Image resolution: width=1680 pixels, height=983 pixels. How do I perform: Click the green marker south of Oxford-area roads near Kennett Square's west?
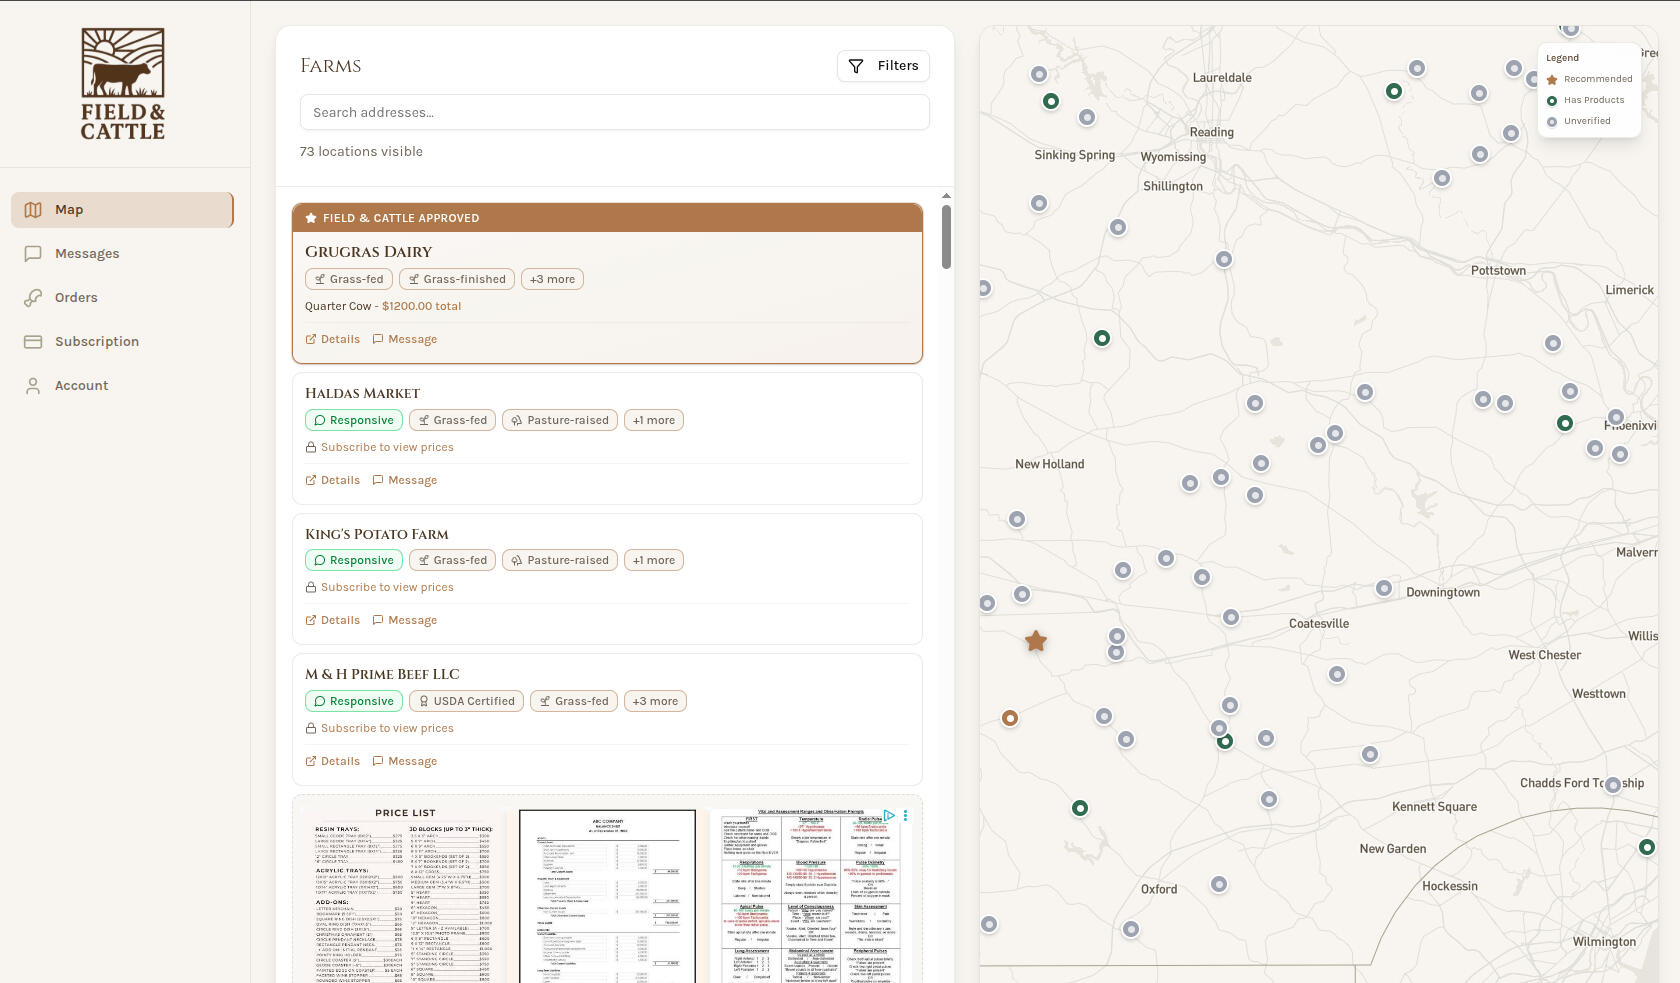[1080, 808]
